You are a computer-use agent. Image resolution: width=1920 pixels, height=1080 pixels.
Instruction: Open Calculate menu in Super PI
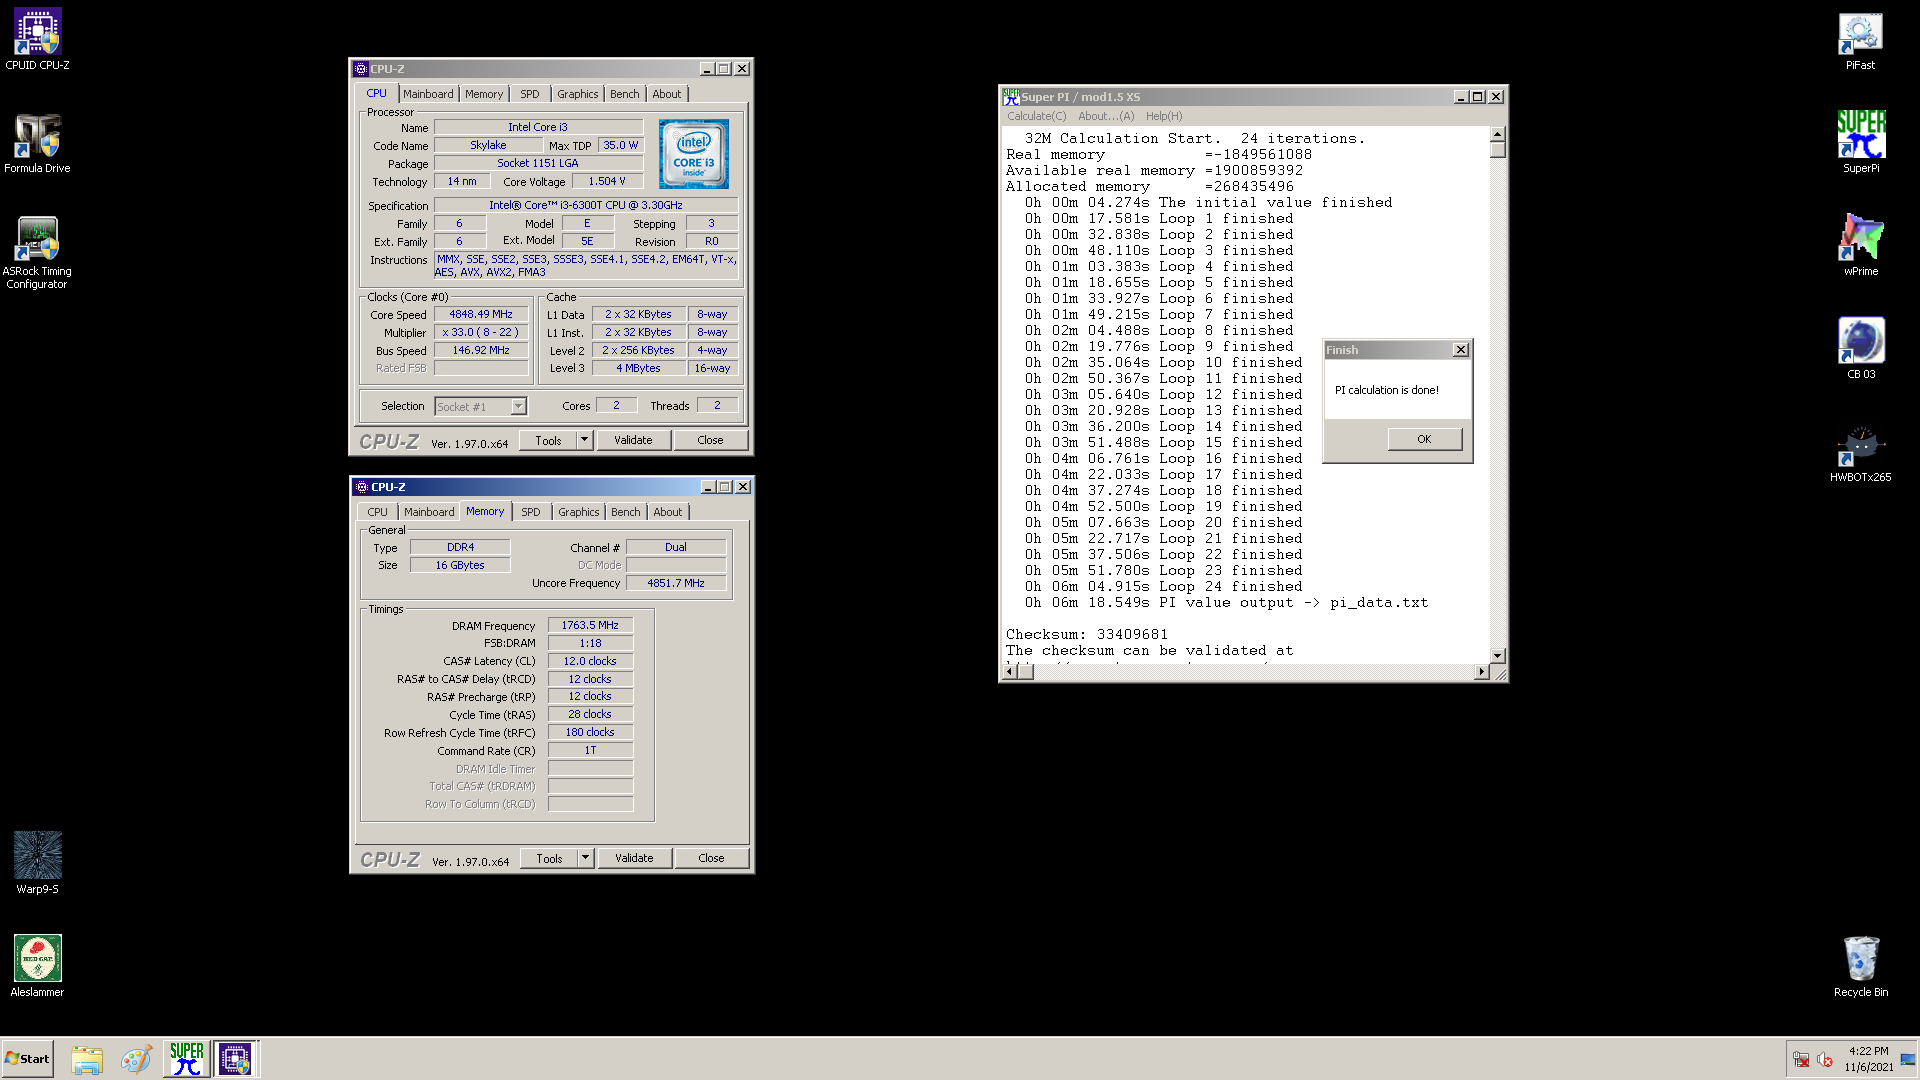(1037, 116)
